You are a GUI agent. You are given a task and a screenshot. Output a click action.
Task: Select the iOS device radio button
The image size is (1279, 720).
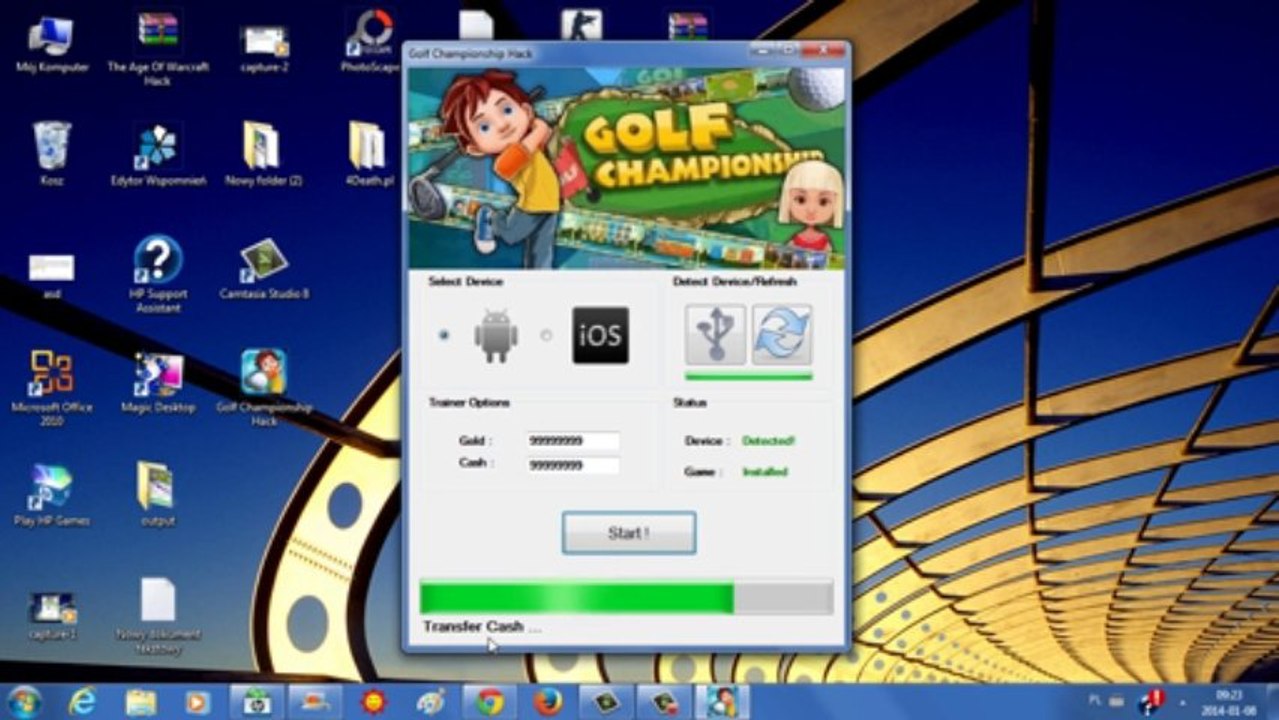tap(546, 335)
